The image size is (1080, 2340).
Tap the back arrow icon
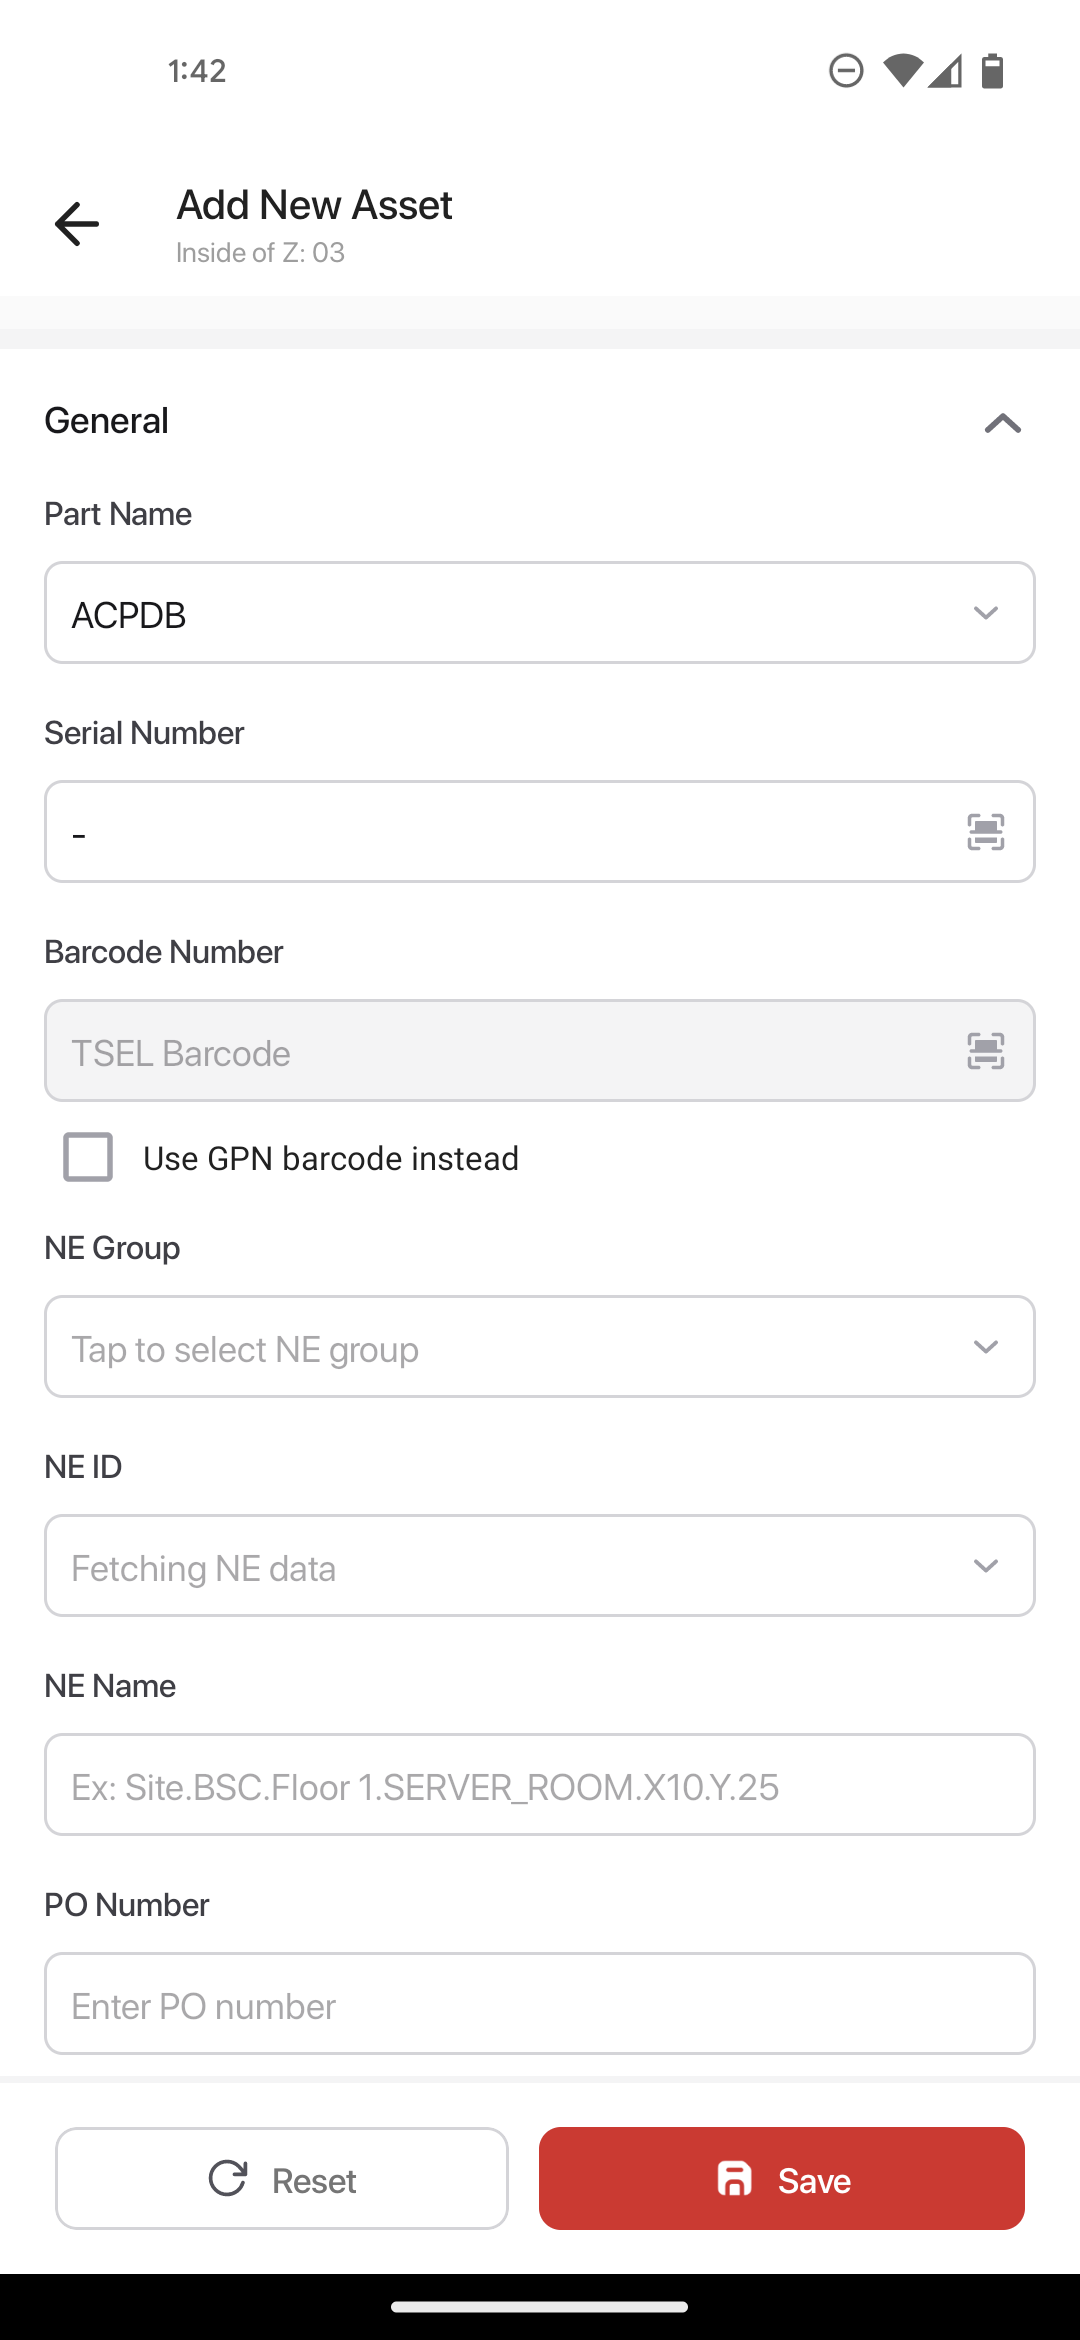(x=77, y=223)
